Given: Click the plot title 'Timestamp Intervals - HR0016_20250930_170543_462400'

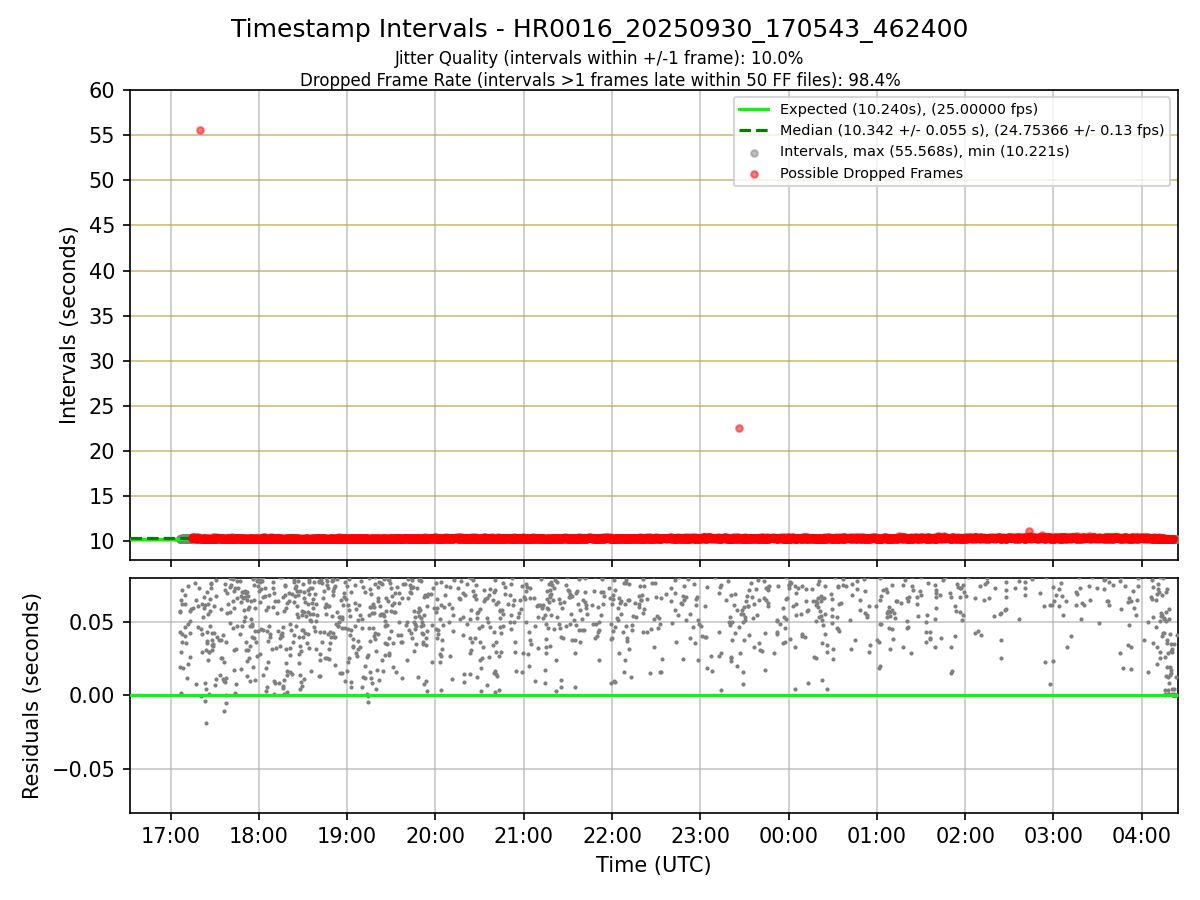Looking at the screenshot, I should (x=599, y=29).
